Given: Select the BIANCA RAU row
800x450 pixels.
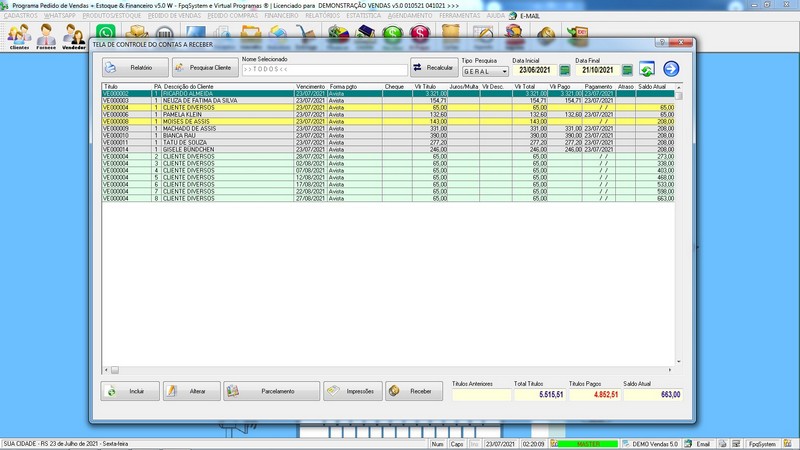Looking at the screenshot, I should click(388, 136).
